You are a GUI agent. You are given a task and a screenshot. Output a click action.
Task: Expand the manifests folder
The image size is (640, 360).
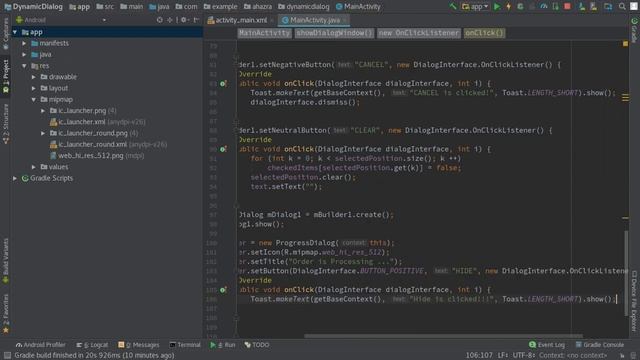pos(24,43)
